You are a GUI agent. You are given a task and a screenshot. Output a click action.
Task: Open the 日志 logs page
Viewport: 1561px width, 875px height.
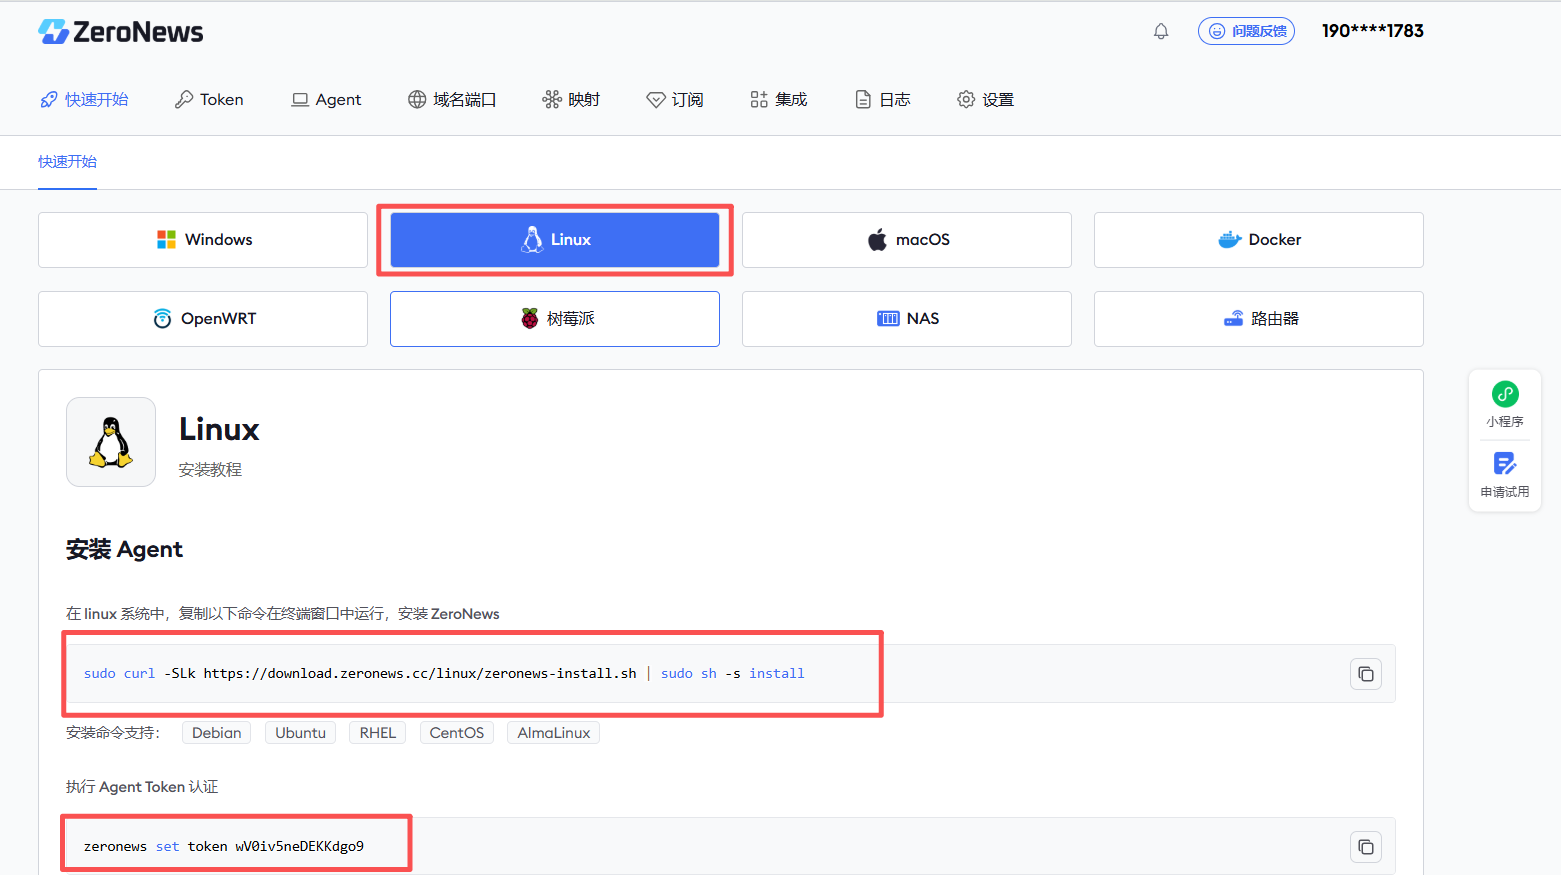(x=883, y=100)
